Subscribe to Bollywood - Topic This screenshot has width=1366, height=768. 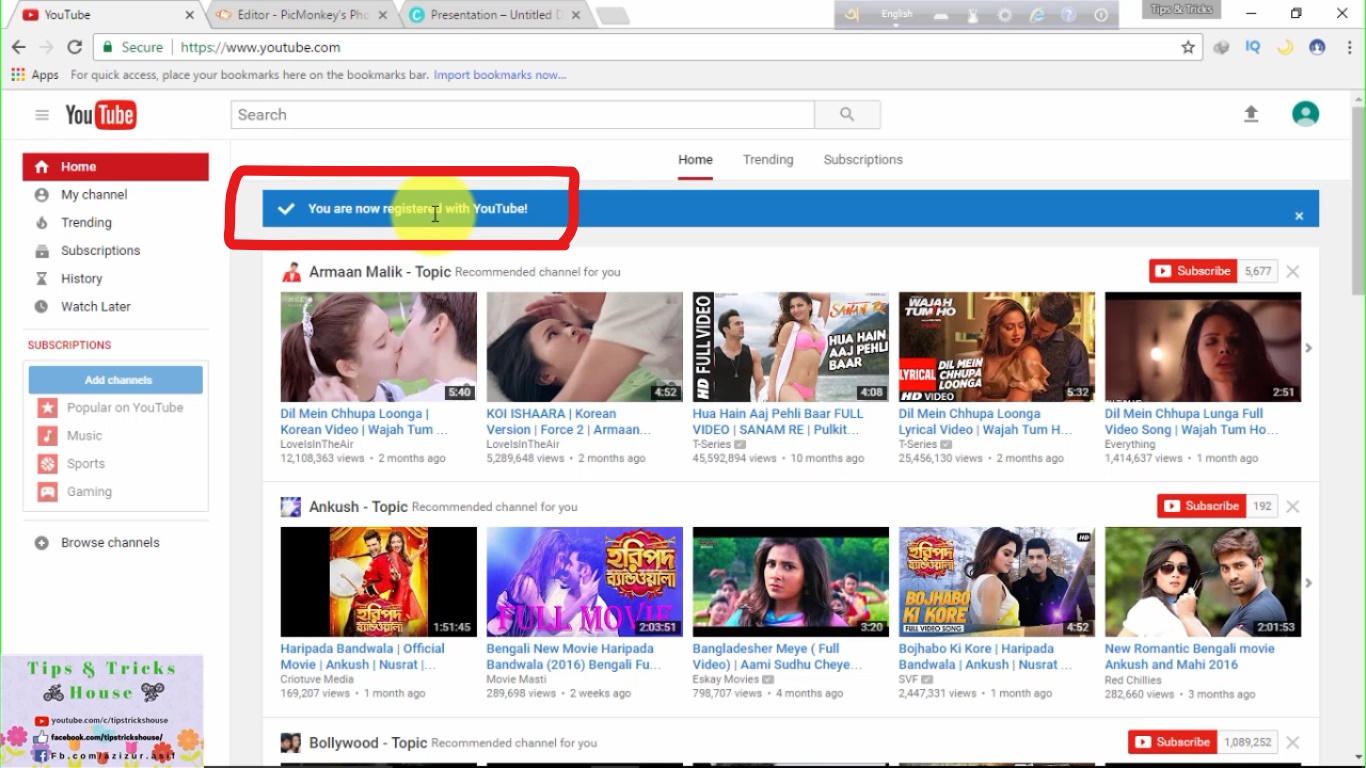pyautogui.click(x=1173, y=742)
